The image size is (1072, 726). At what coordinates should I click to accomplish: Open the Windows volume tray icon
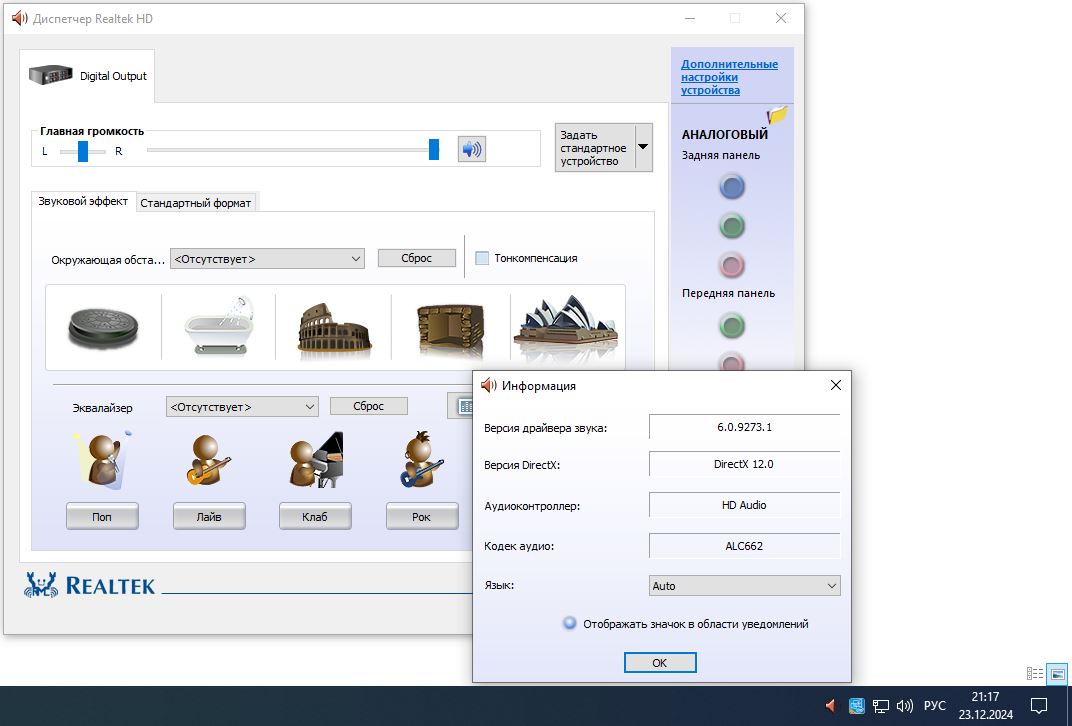pos(905,706)
